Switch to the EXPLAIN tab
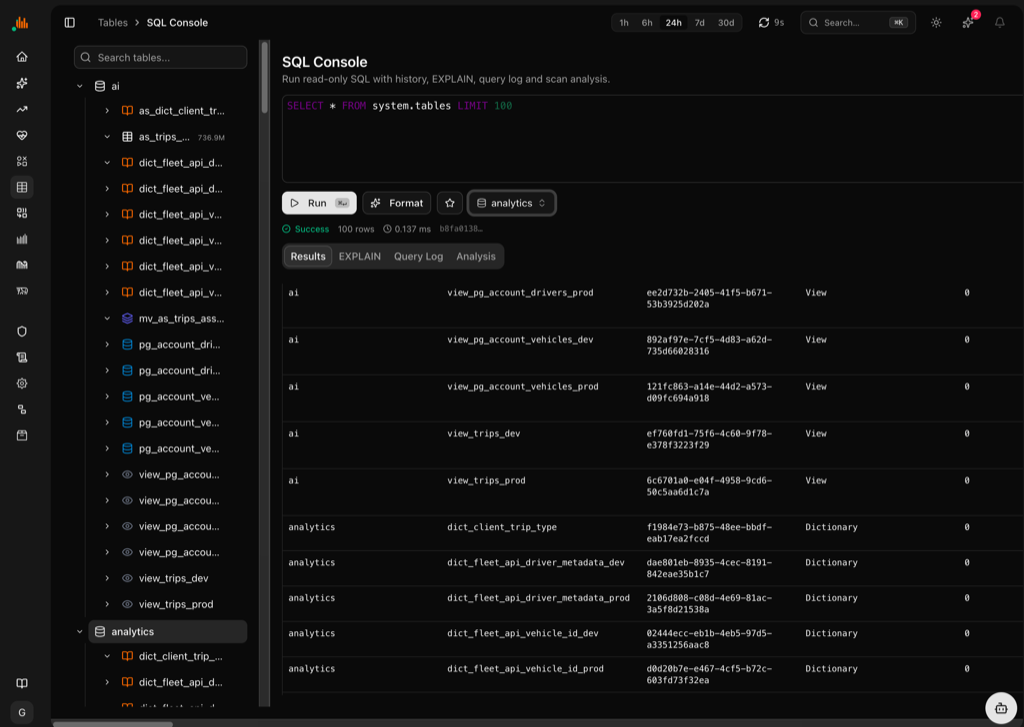The image size is (1024, 727). click(359, 257)
